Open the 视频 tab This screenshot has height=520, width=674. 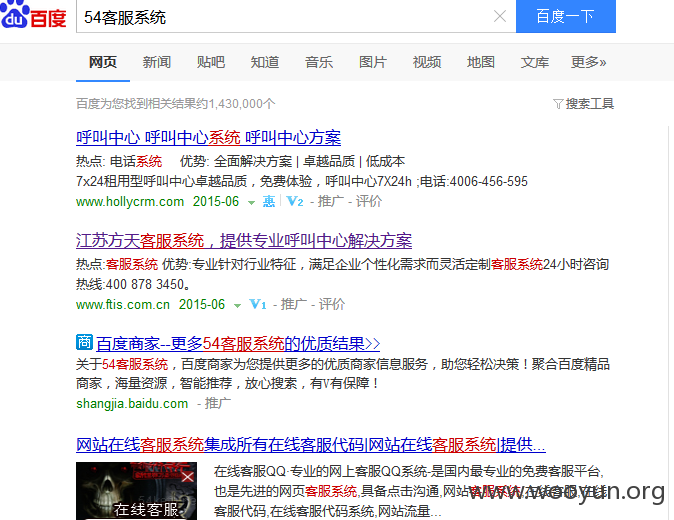[x=427, y=62]
